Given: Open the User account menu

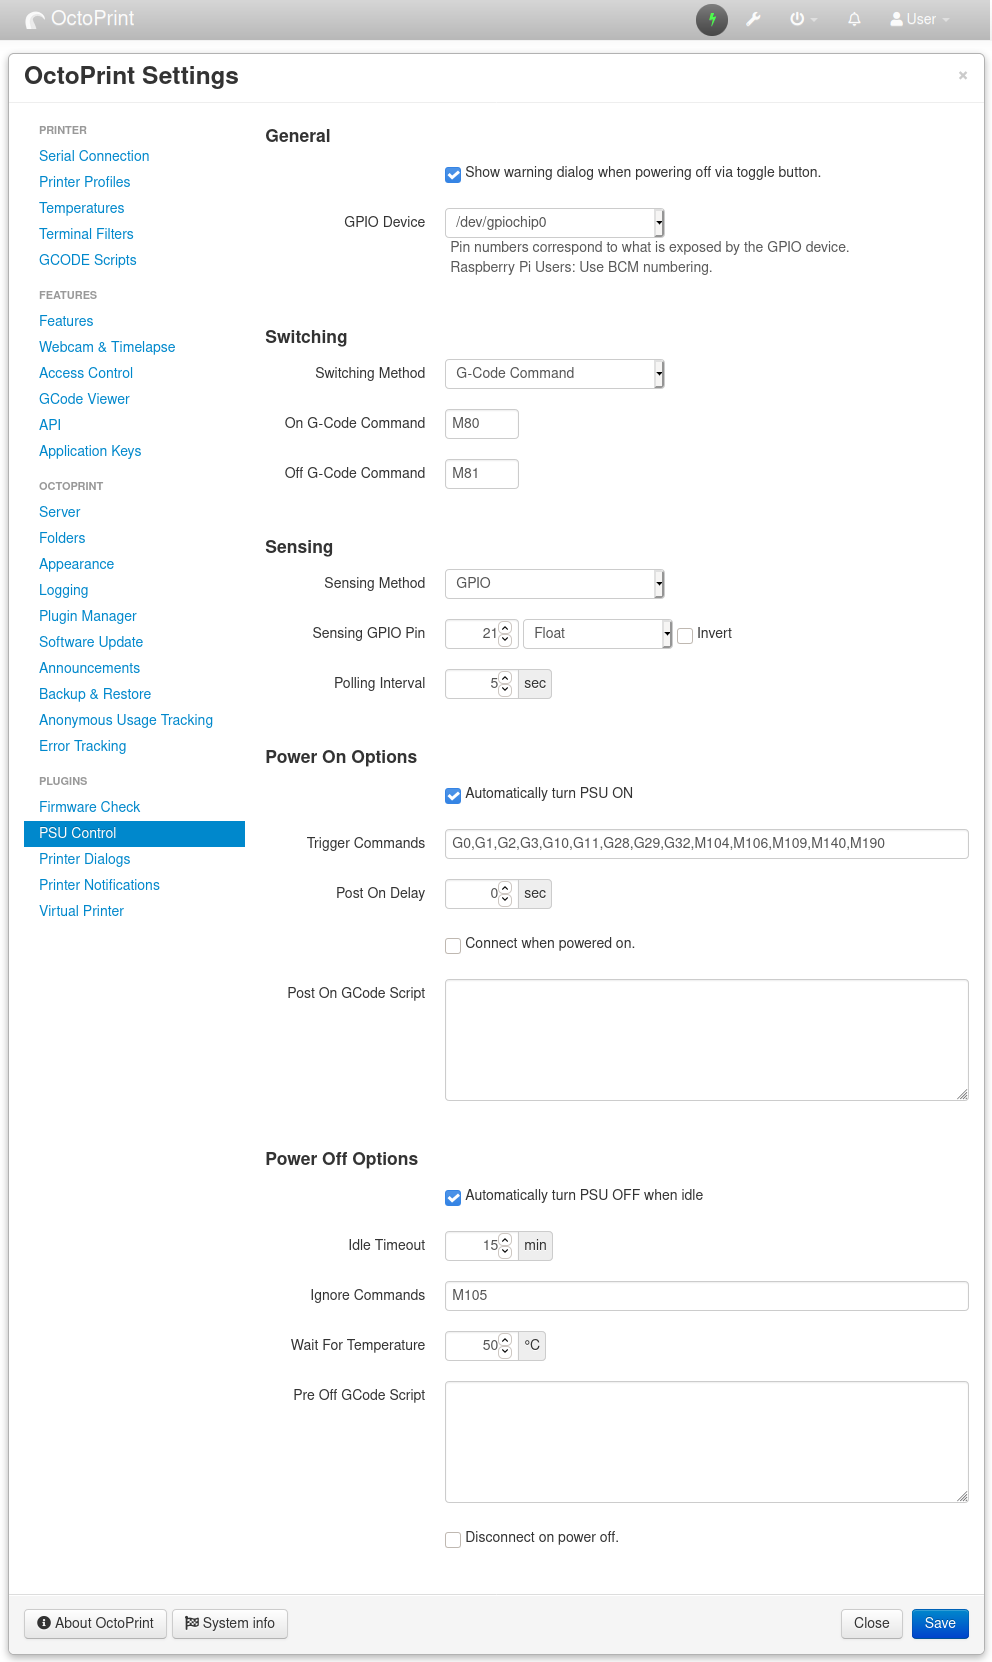Looking at the screenshot, I should tap(920, 19).
